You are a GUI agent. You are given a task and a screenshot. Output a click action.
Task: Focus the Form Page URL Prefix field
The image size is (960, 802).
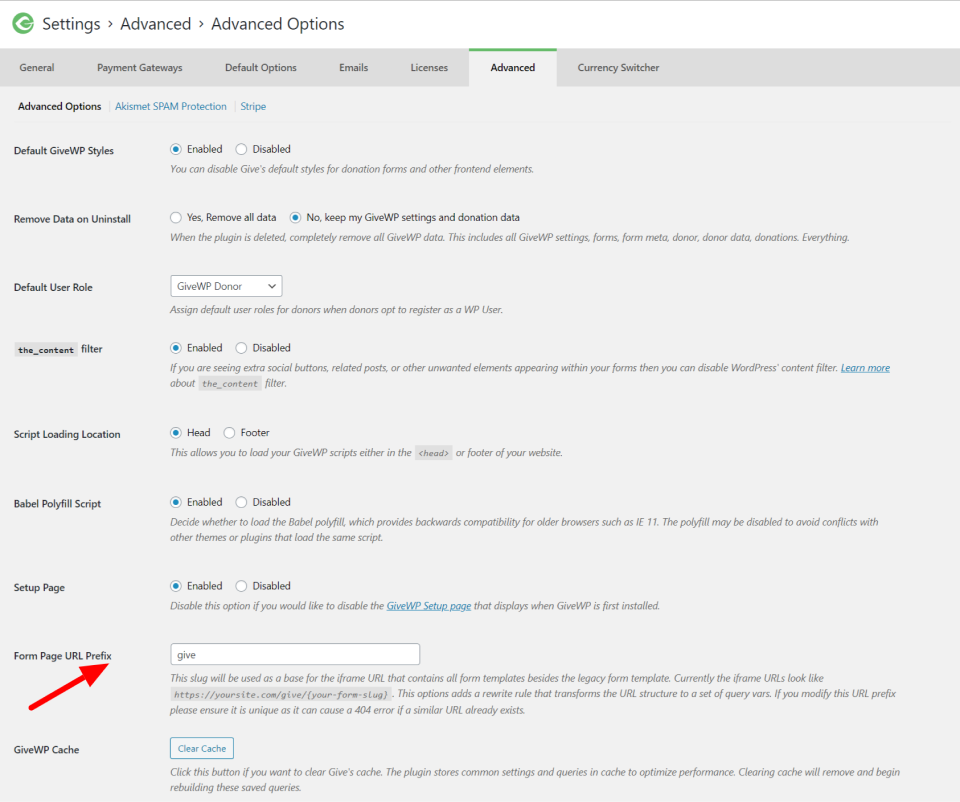[295, 654]
